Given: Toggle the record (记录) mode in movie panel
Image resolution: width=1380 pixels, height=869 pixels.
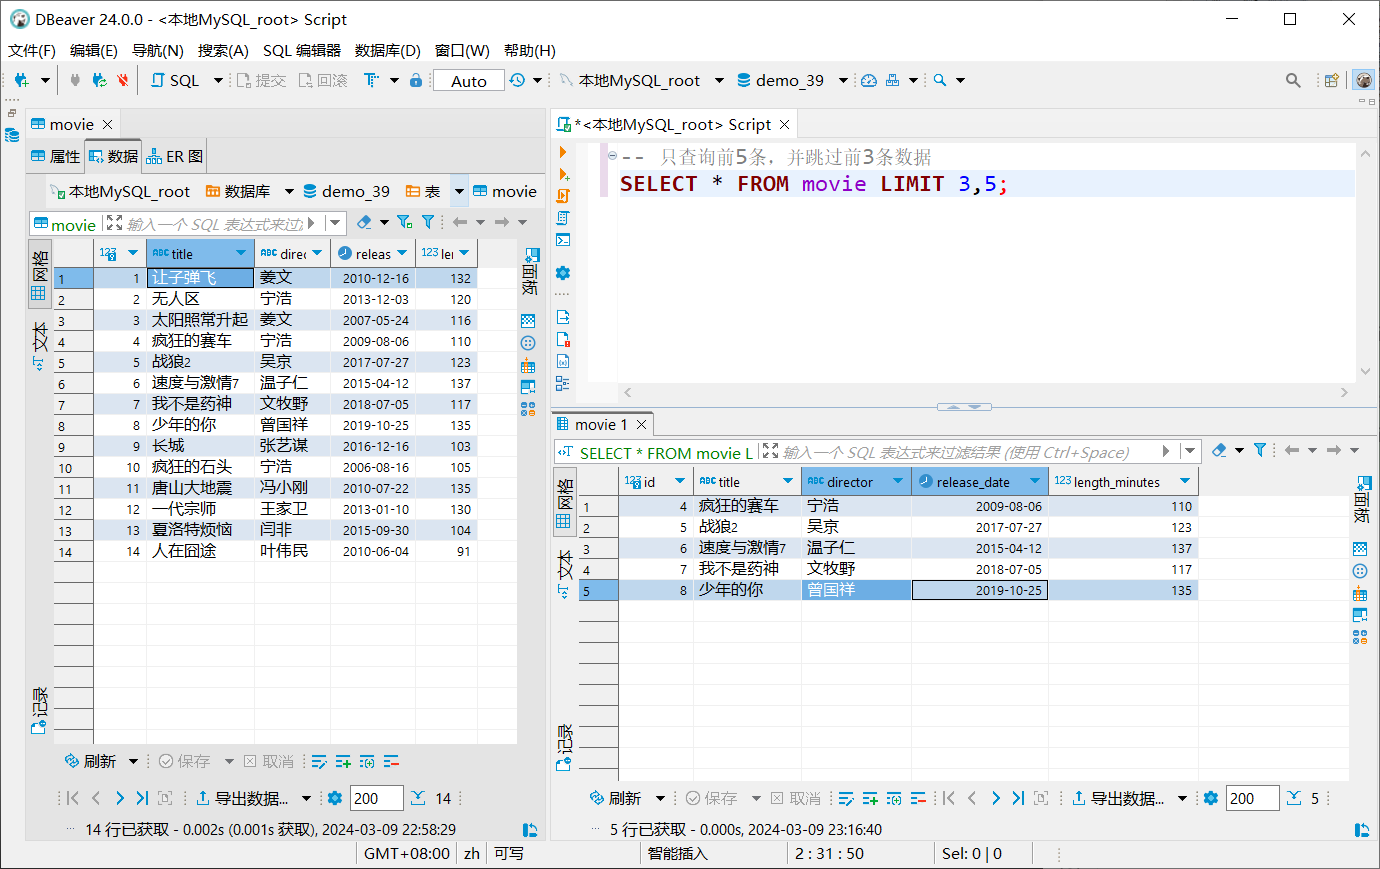Looking at the screenshot, I should [x=39, y=711].
